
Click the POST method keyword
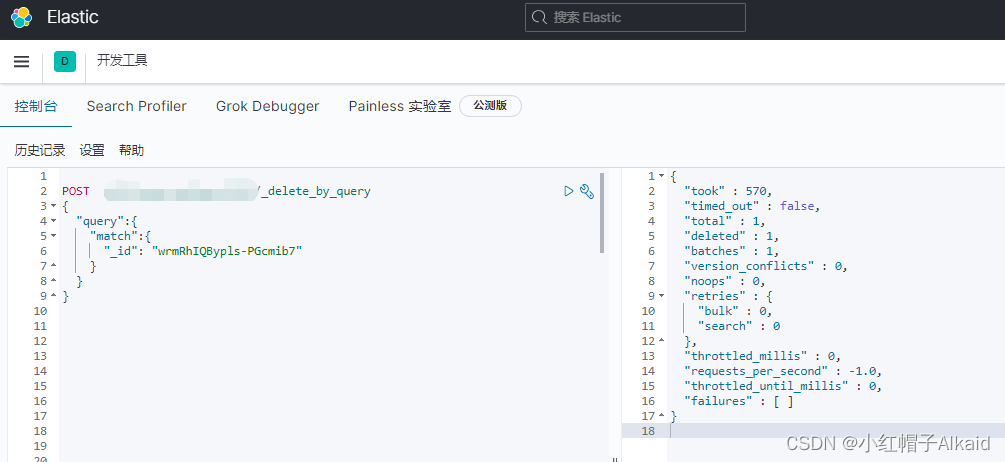76,191
